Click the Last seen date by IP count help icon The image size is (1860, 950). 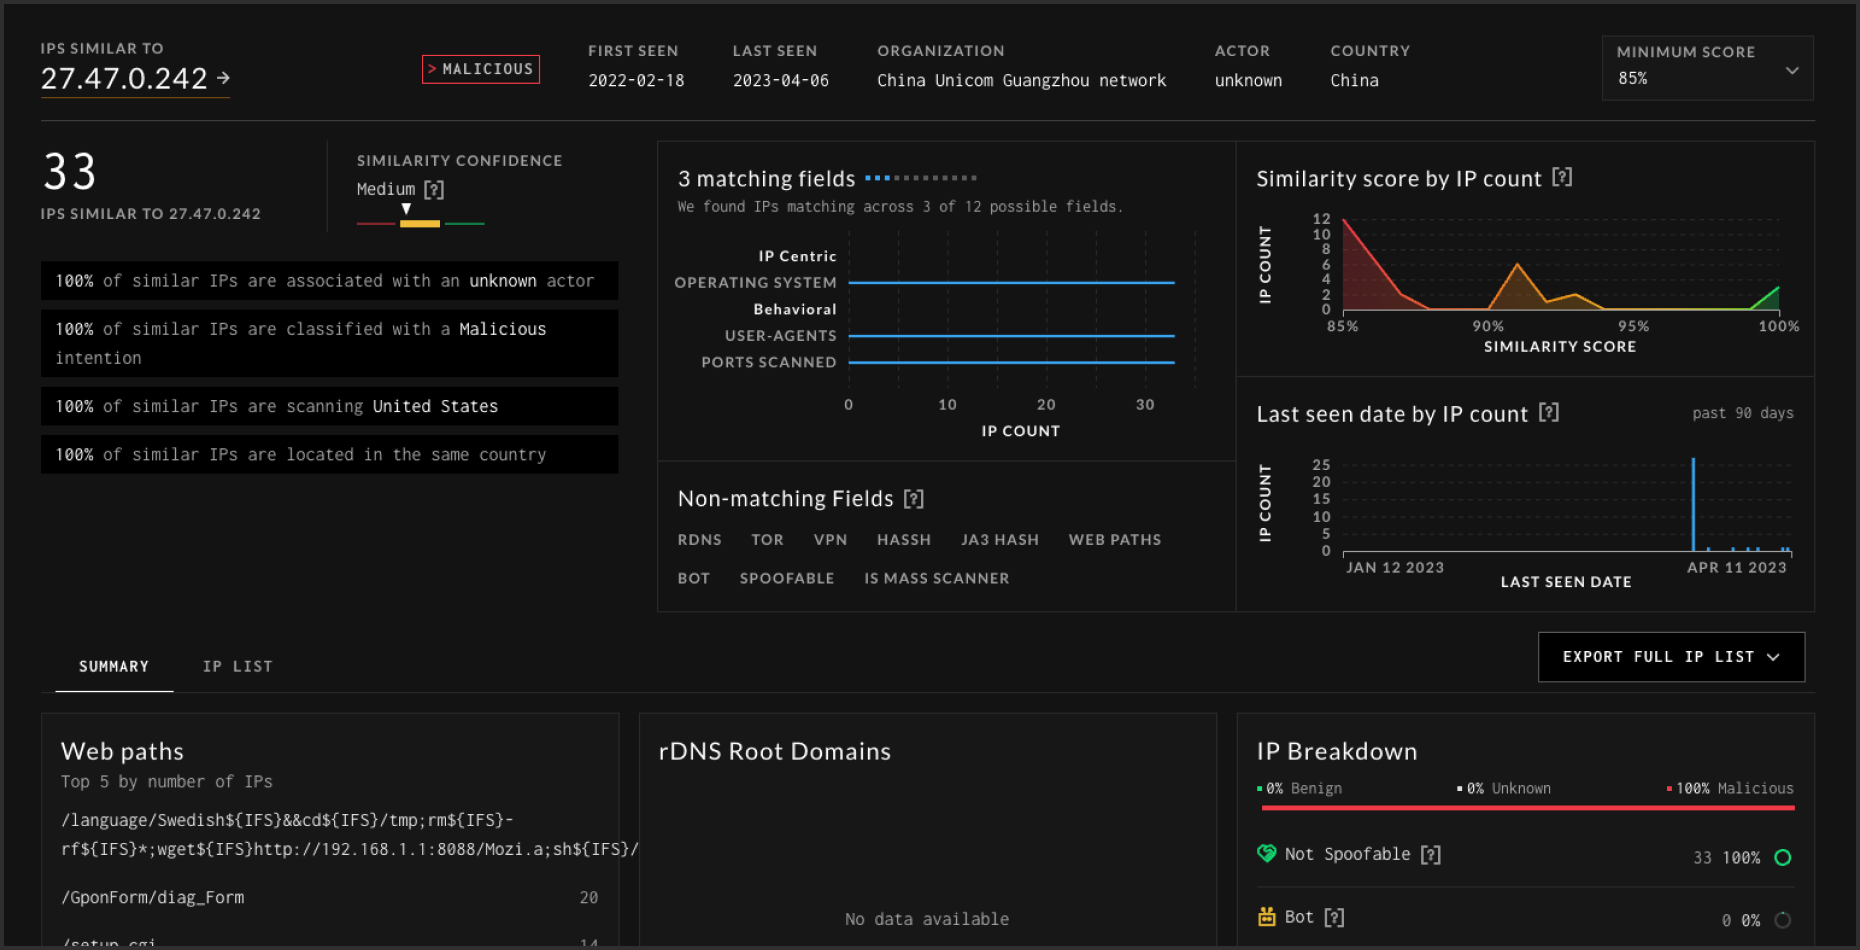(x=1550, y=412)
